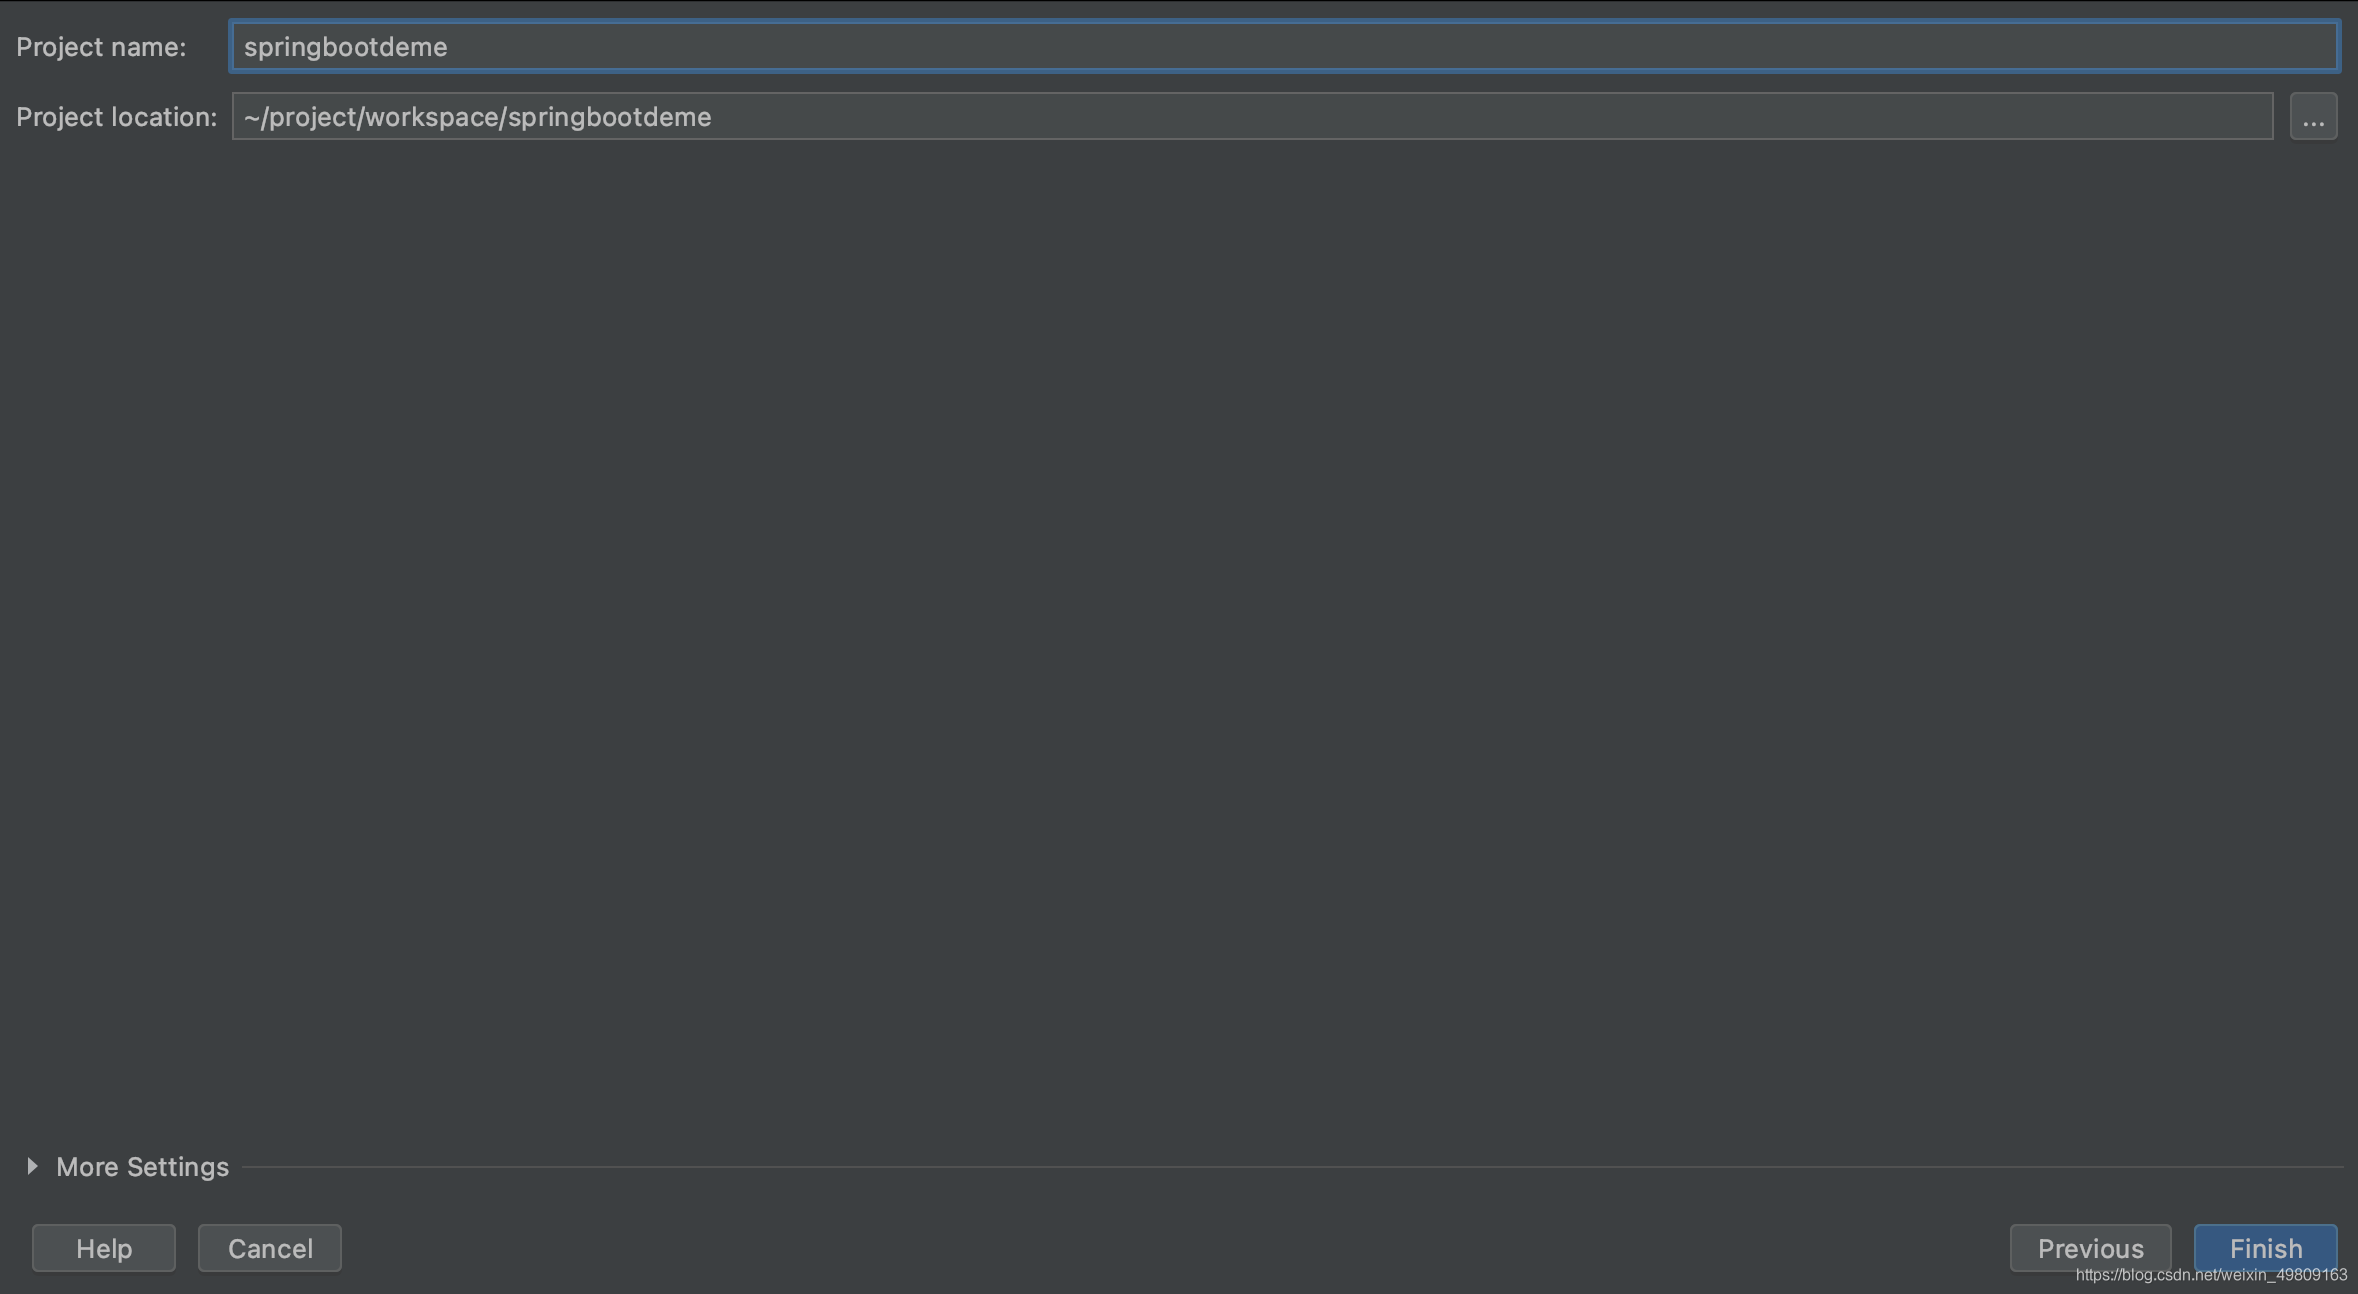
Task: Open the Help button
Action: point(104,1248)
